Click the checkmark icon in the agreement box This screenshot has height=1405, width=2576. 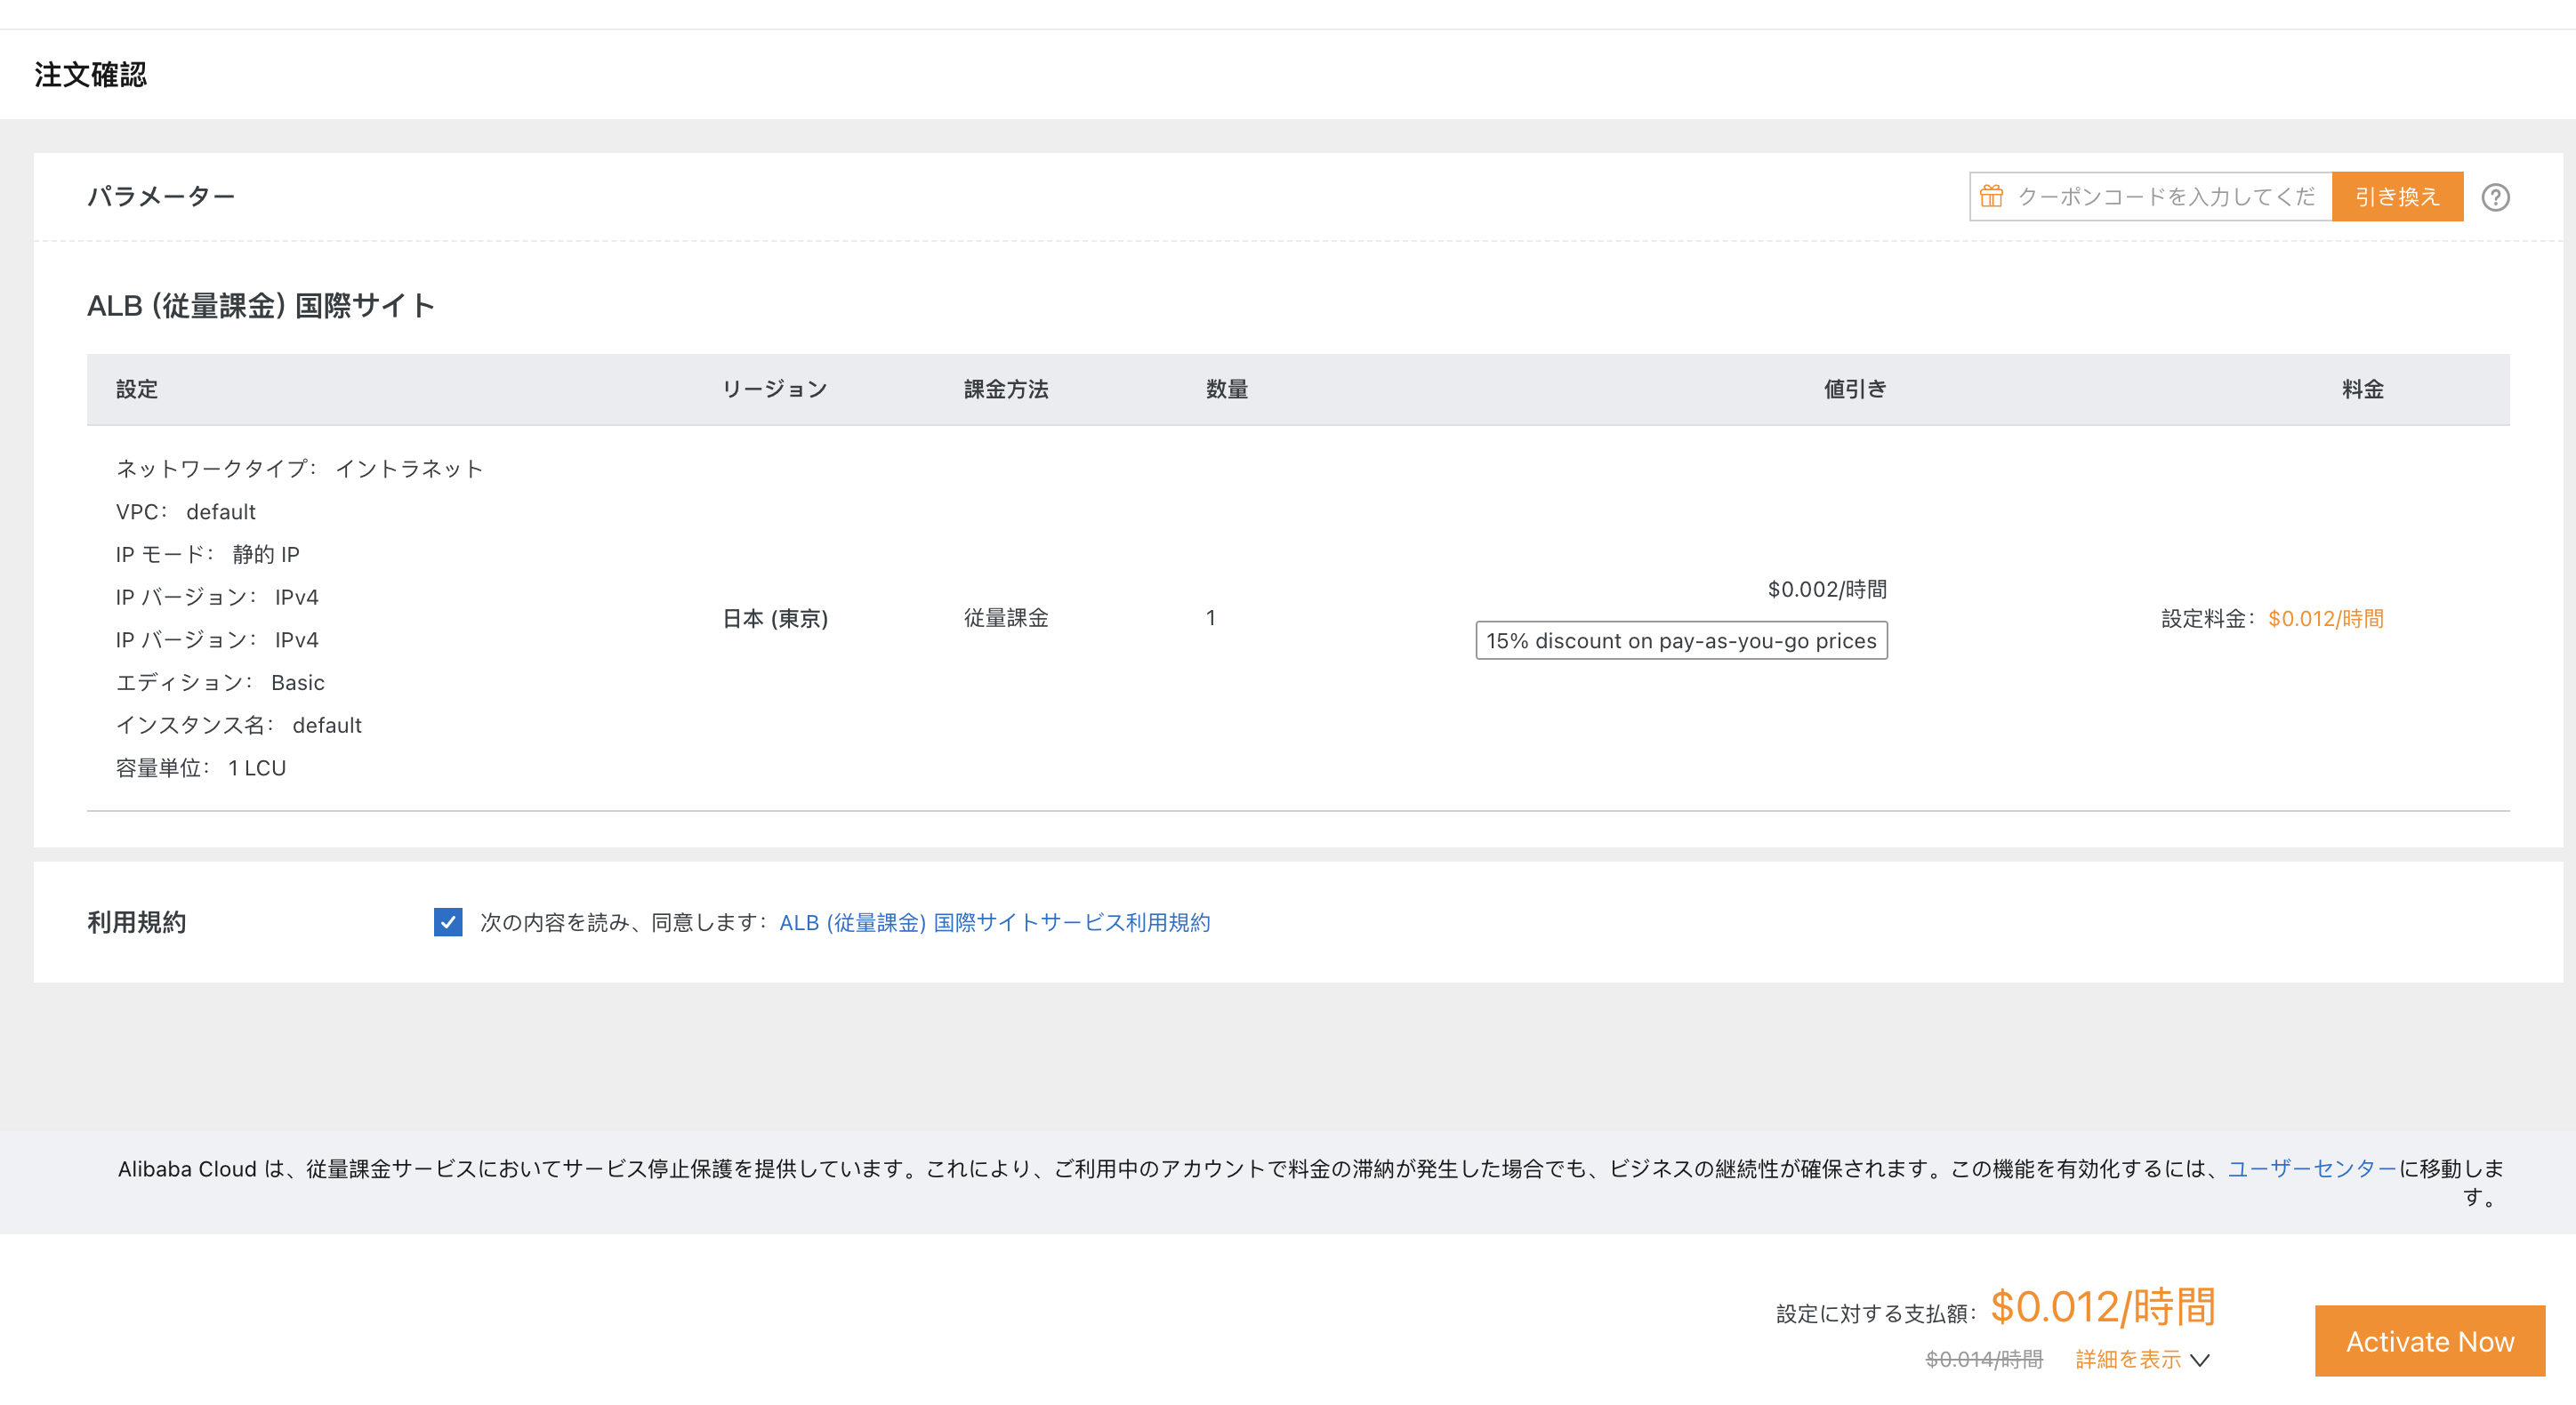click(450, 922)
